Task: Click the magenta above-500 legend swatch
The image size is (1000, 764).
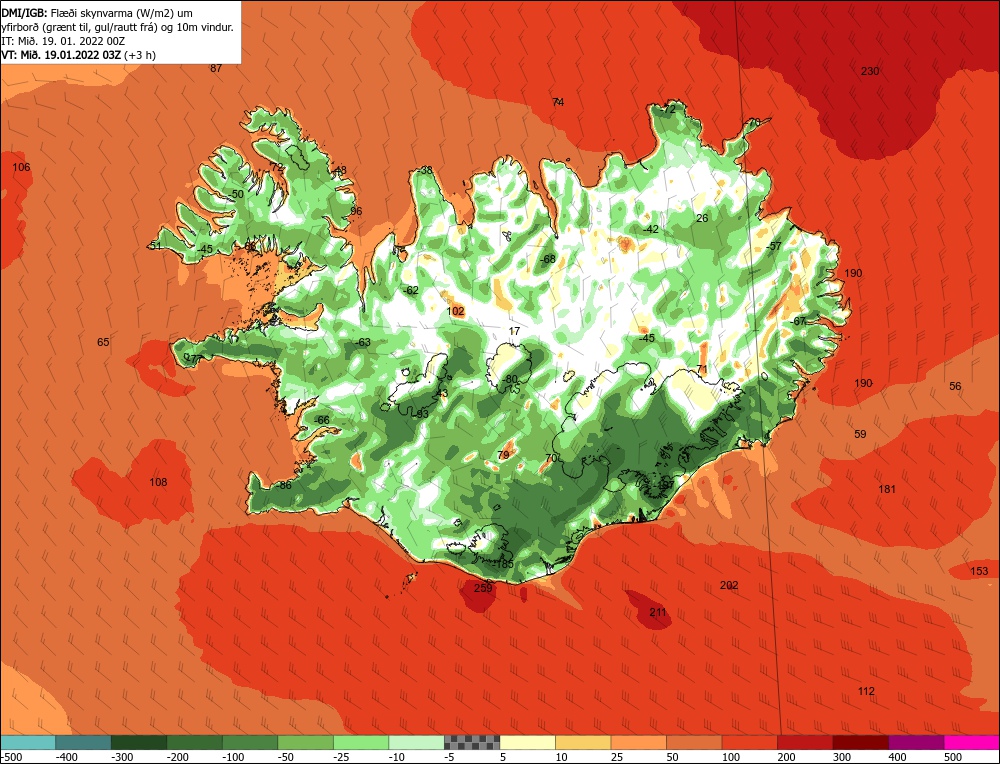Action: click(971, 742)
